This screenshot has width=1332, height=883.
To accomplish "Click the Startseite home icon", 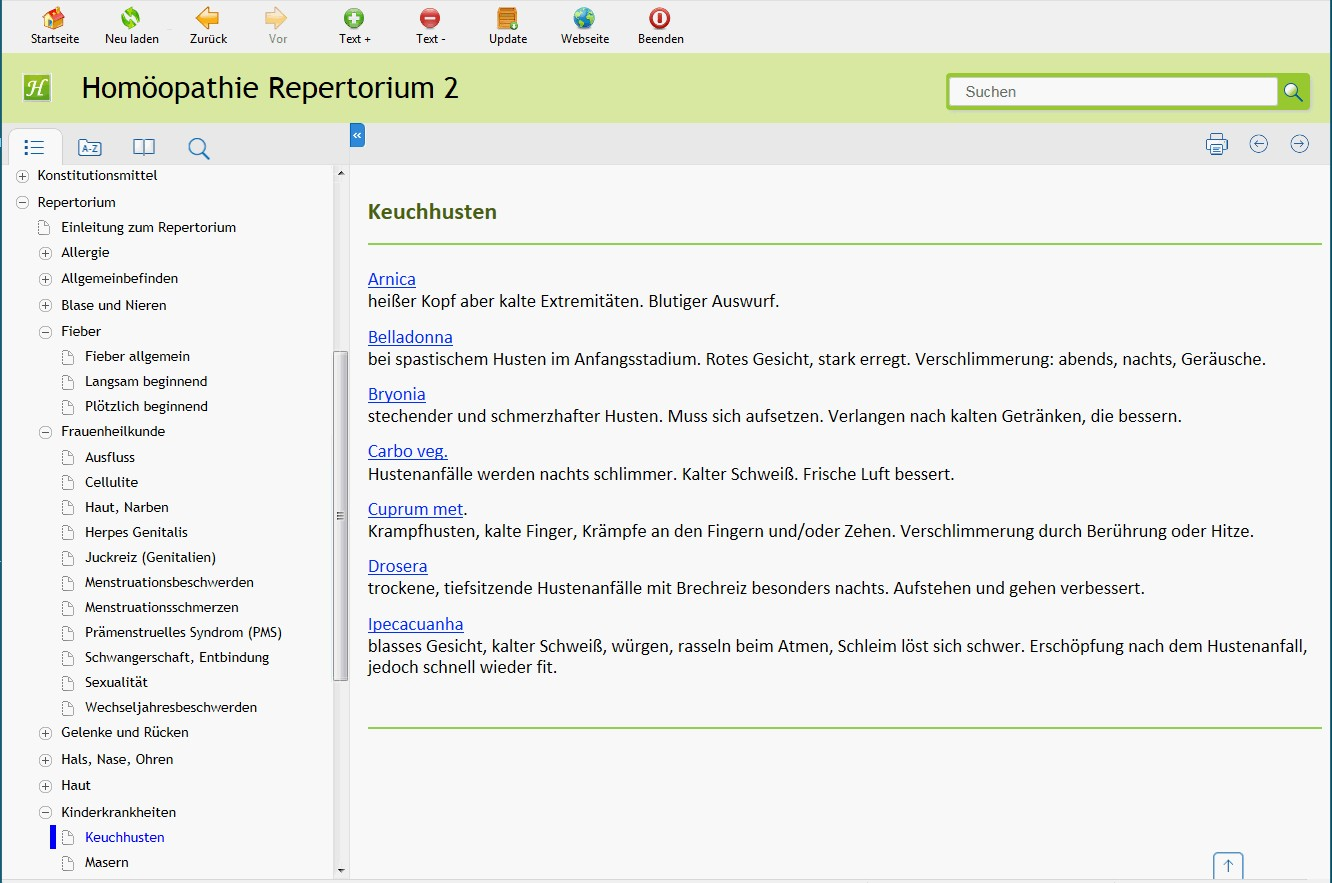I will click(x=54, y=19).
